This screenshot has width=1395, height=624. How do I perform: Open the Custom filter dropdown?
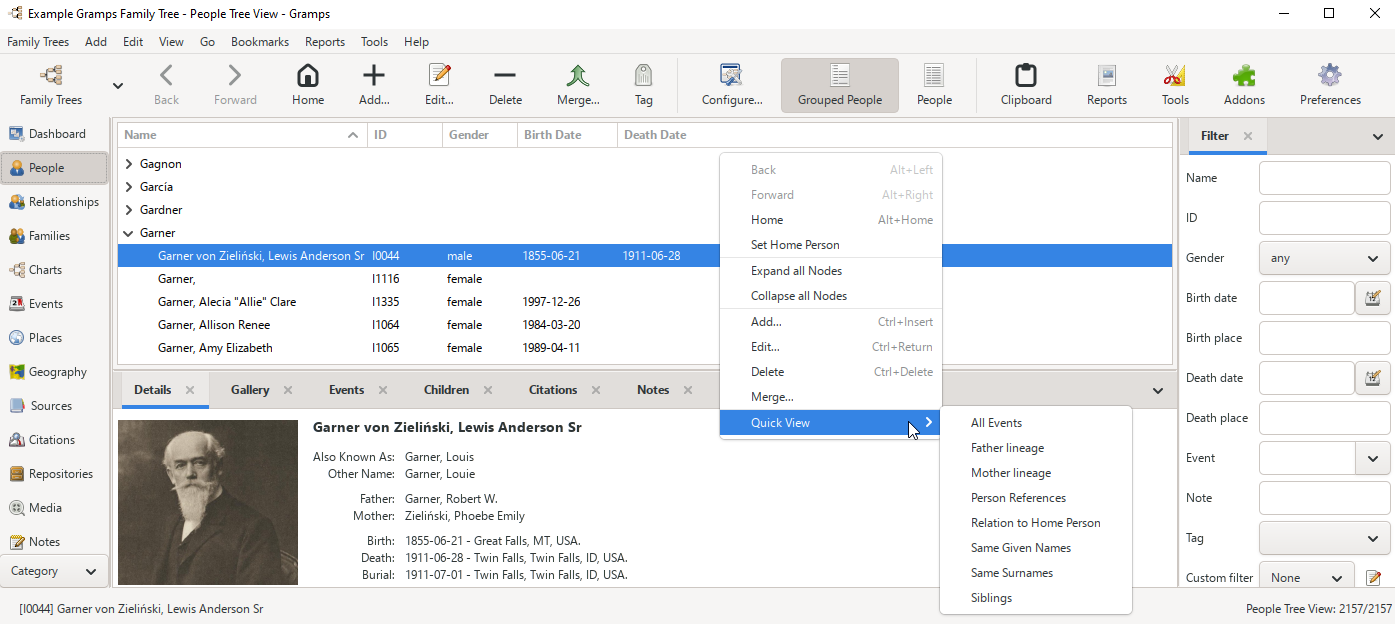[1306, 578]
